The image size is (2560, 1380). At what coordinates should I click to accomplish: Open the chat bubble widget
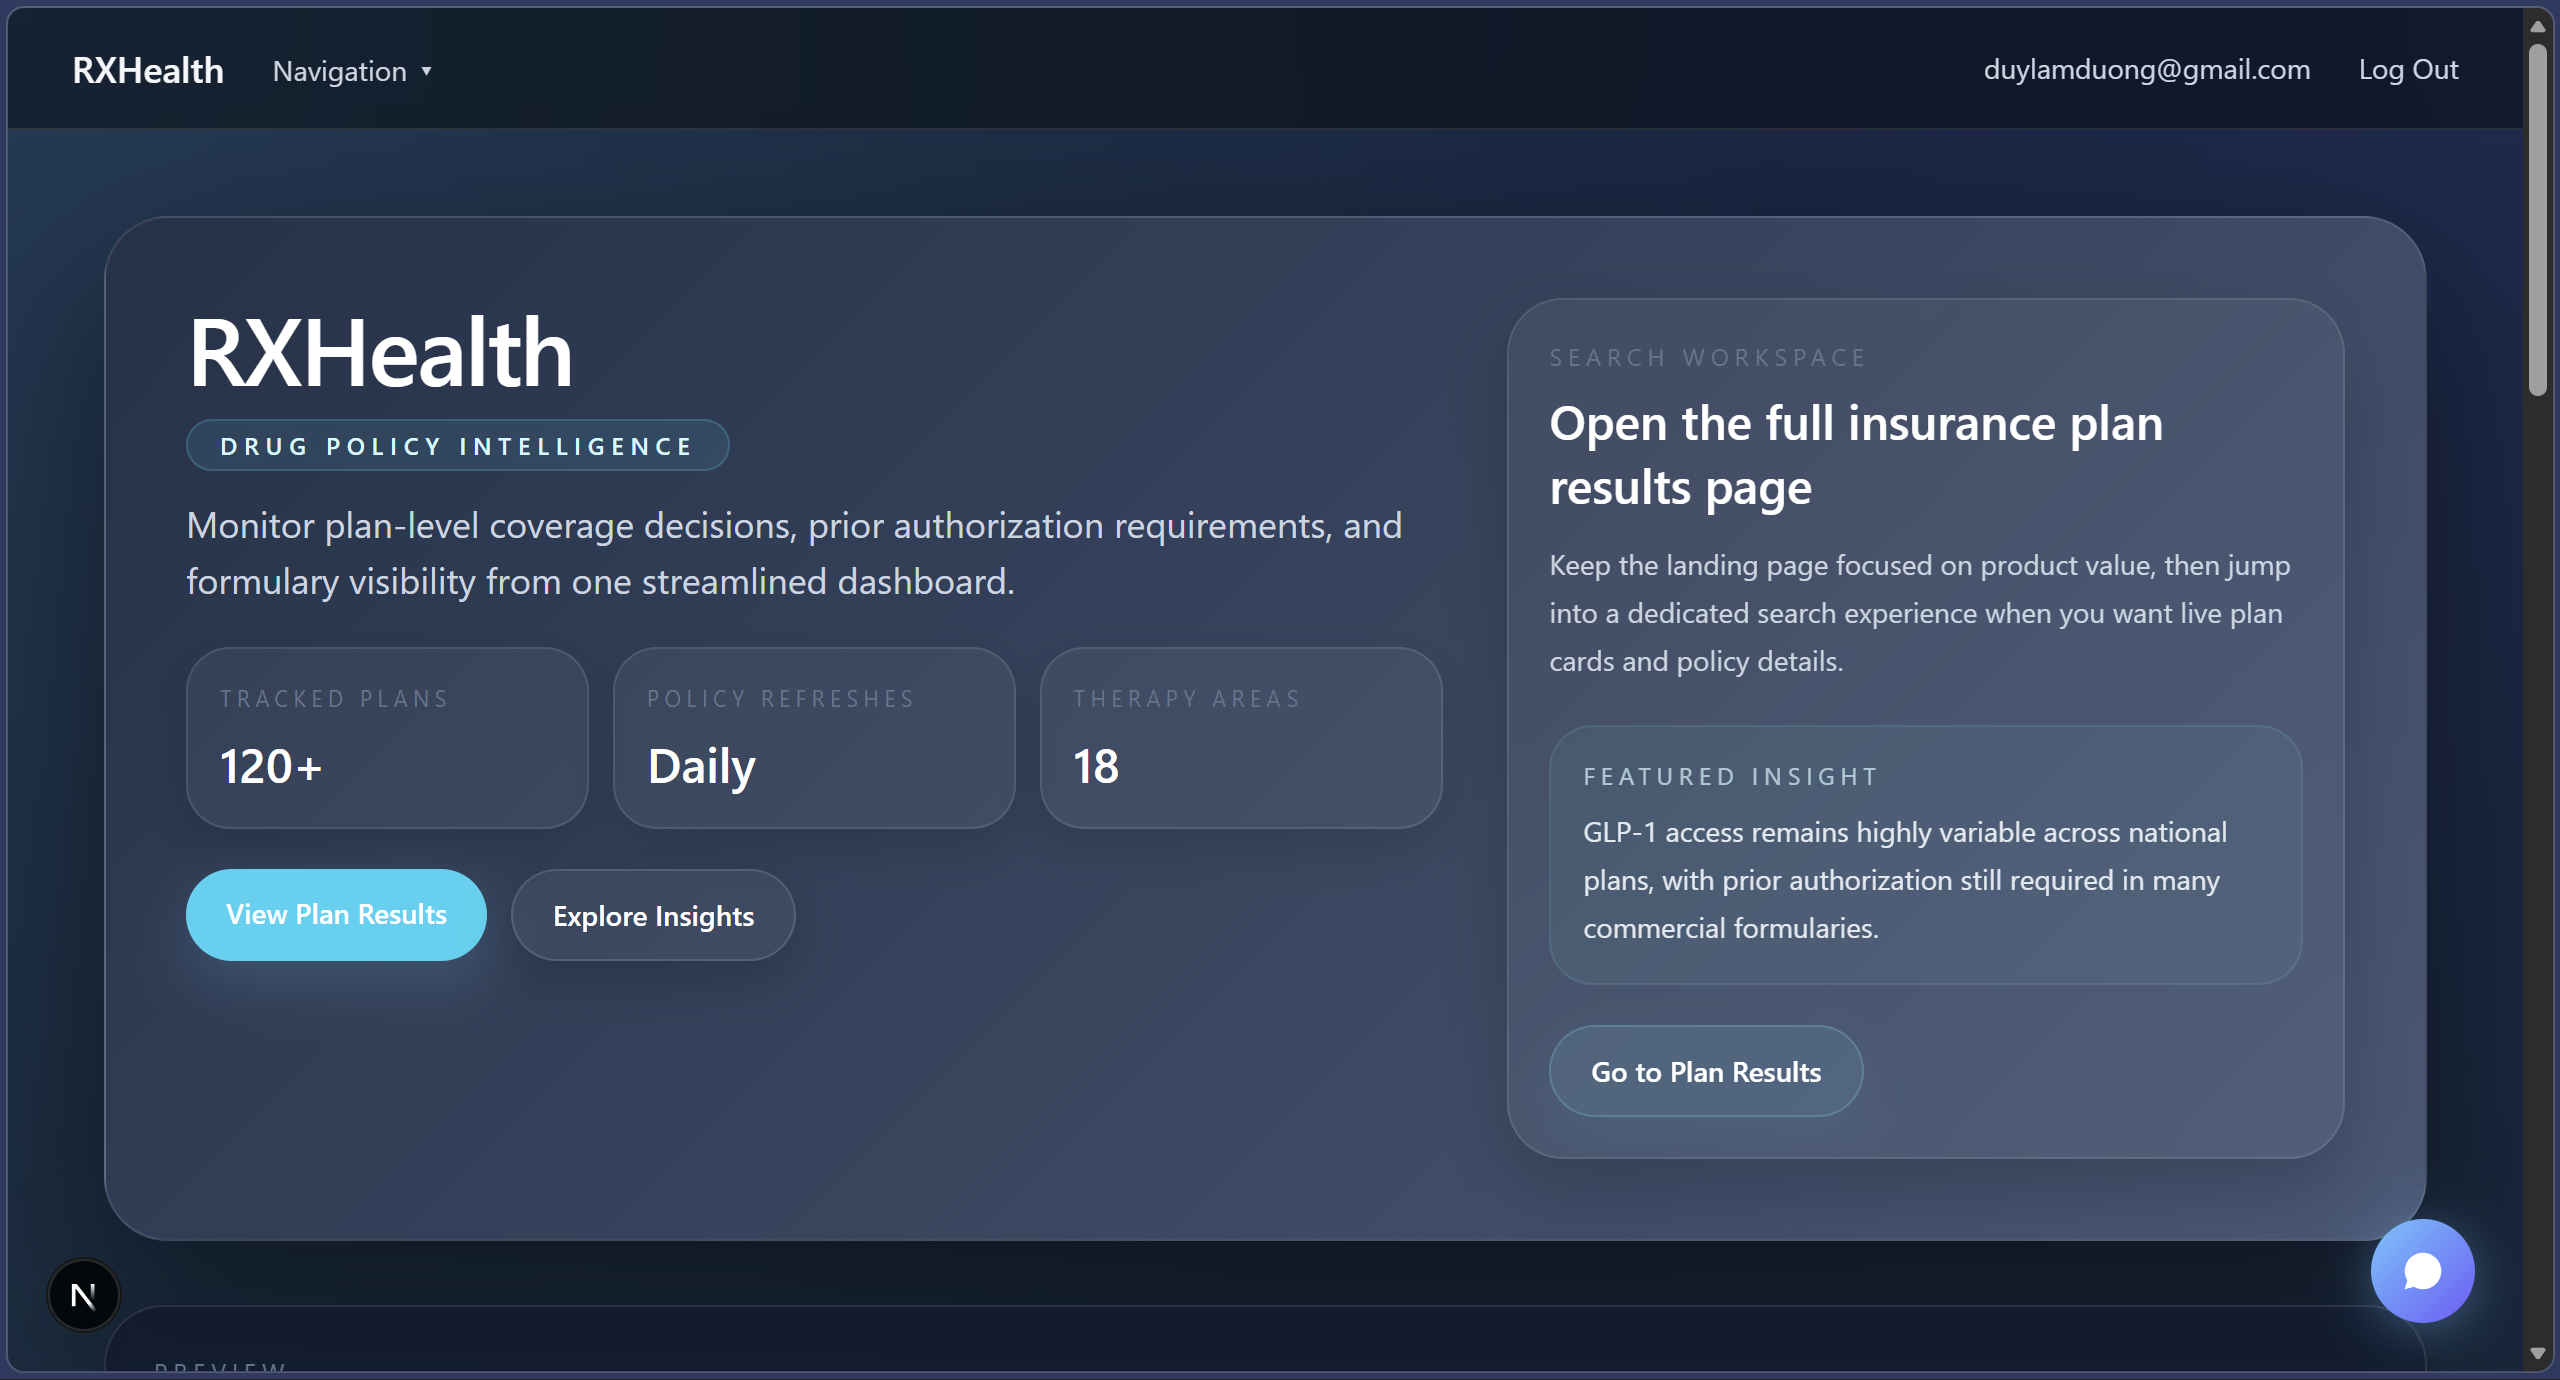(2421, 1271)
